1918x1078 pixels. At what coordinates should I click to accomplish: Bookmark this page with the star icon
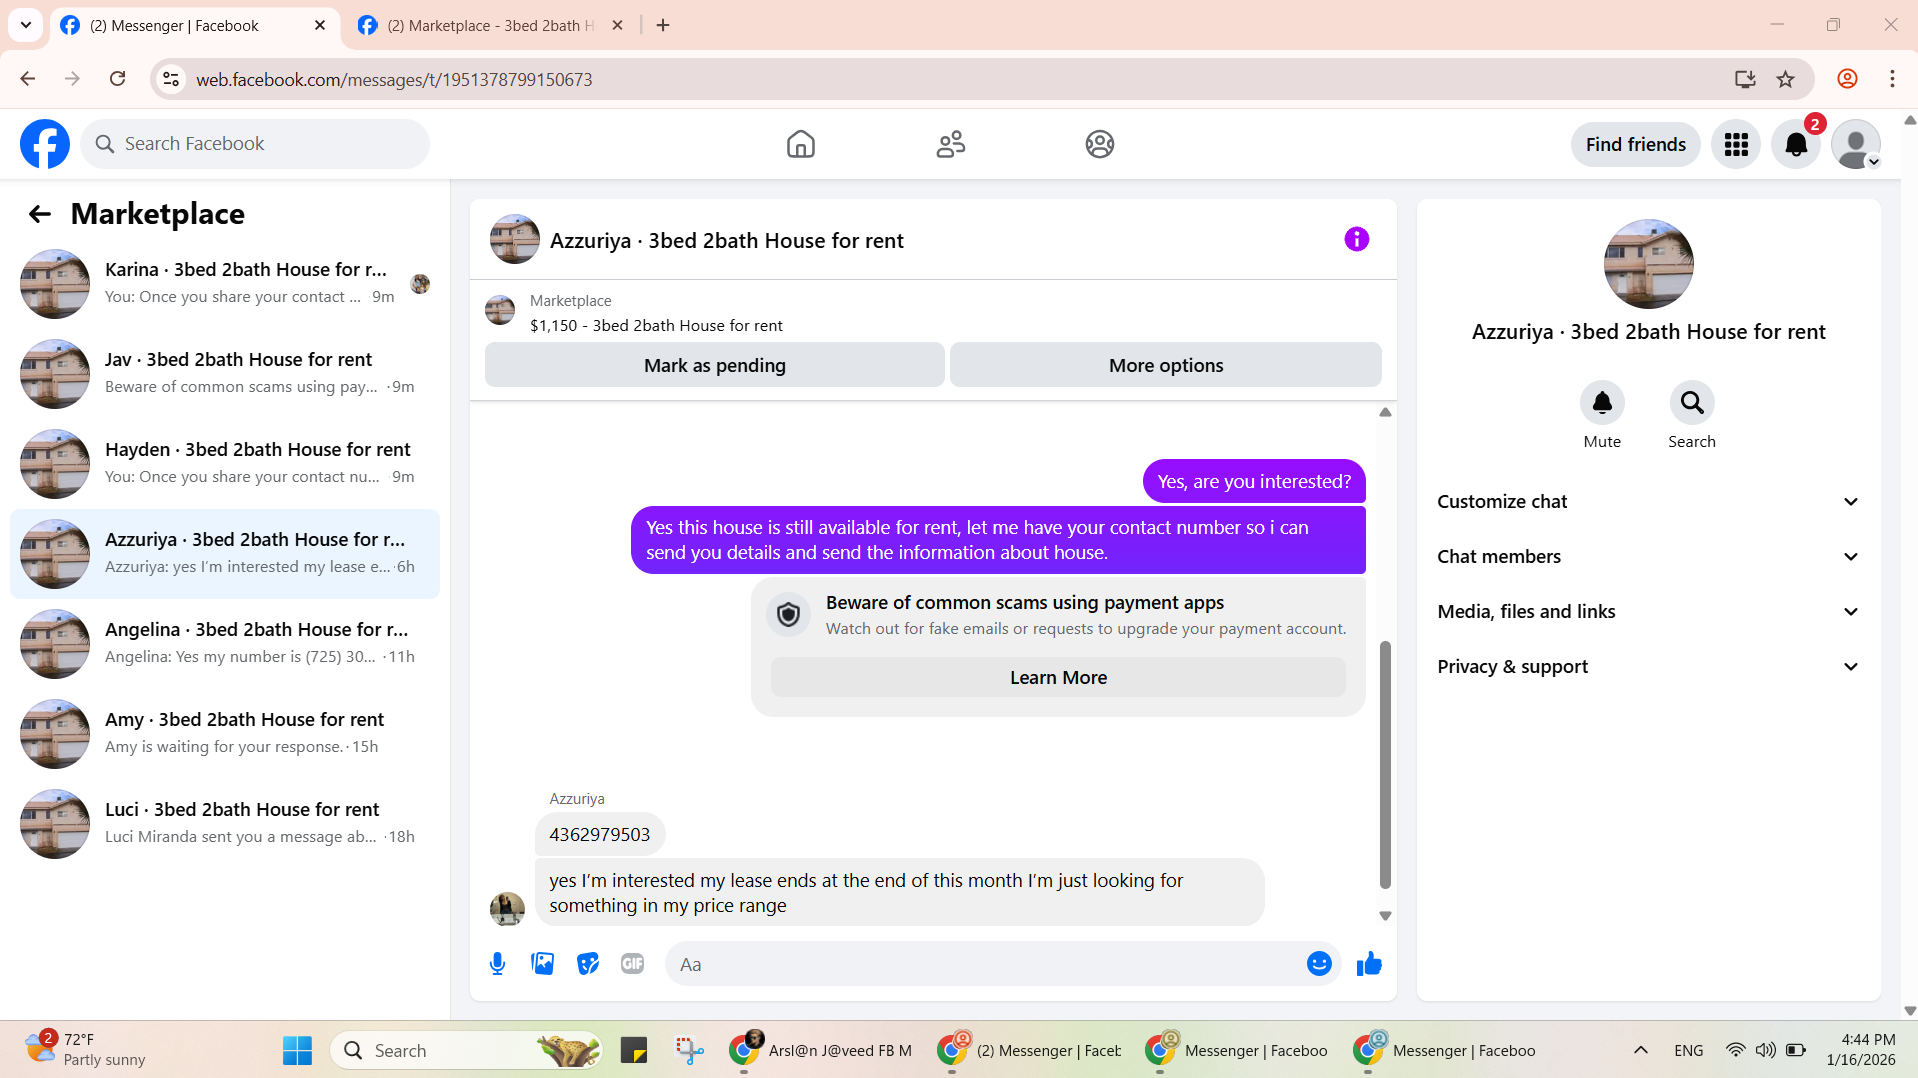(1786, 79)
